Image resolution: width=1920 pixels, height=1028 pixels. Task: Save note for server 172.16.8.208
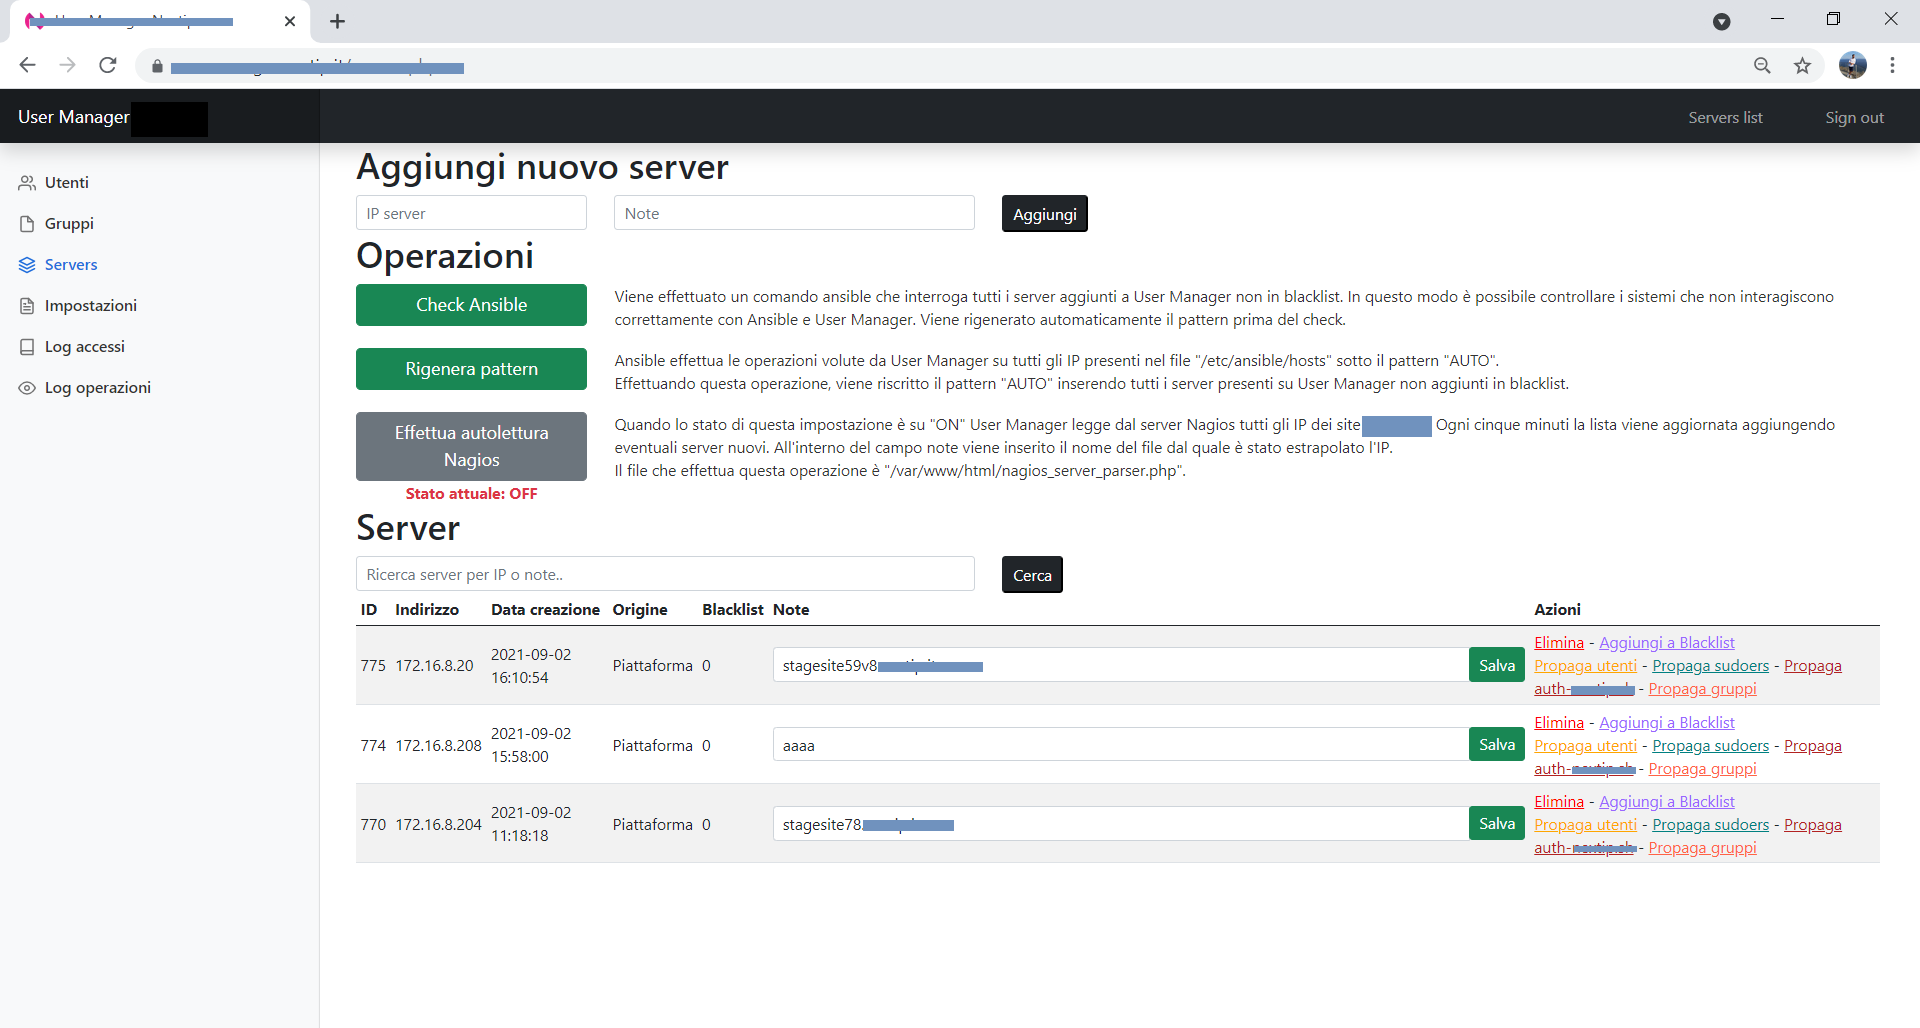(x=1497, y=745)
